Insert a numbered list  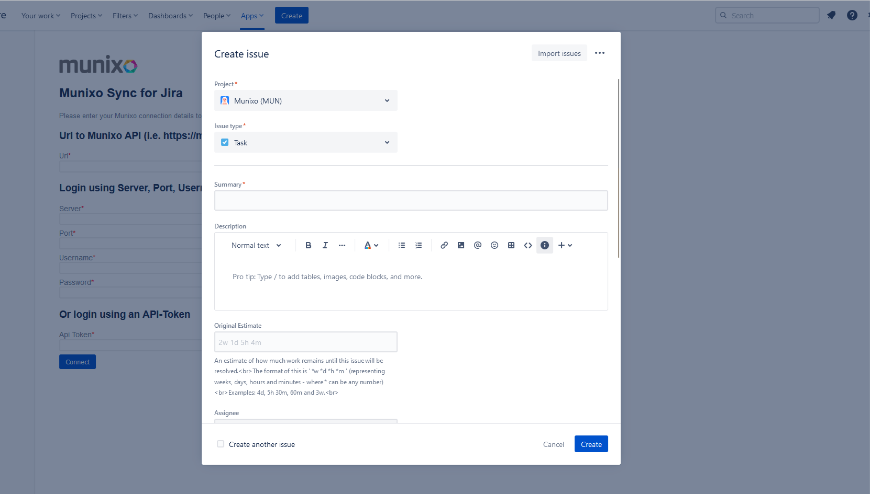(x=418, y=245)
